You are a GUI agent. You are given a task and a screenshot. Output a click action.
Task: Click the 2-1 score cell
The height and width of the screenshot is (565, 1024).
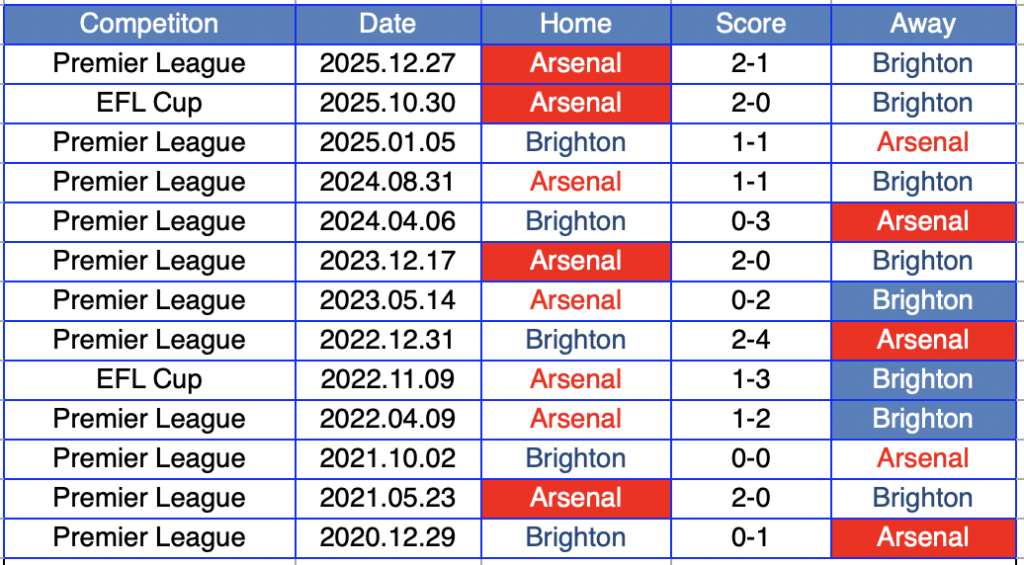click(750, 64)
